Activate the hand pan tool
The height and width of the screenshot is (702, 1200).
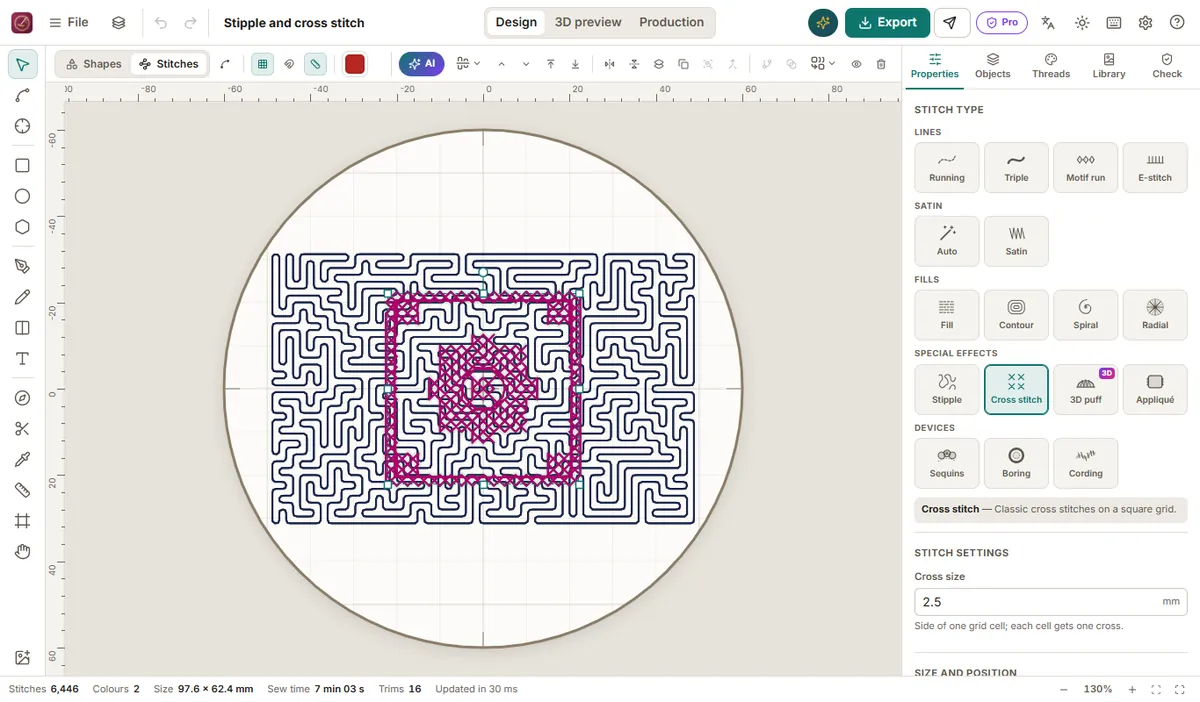click(22, 551)
